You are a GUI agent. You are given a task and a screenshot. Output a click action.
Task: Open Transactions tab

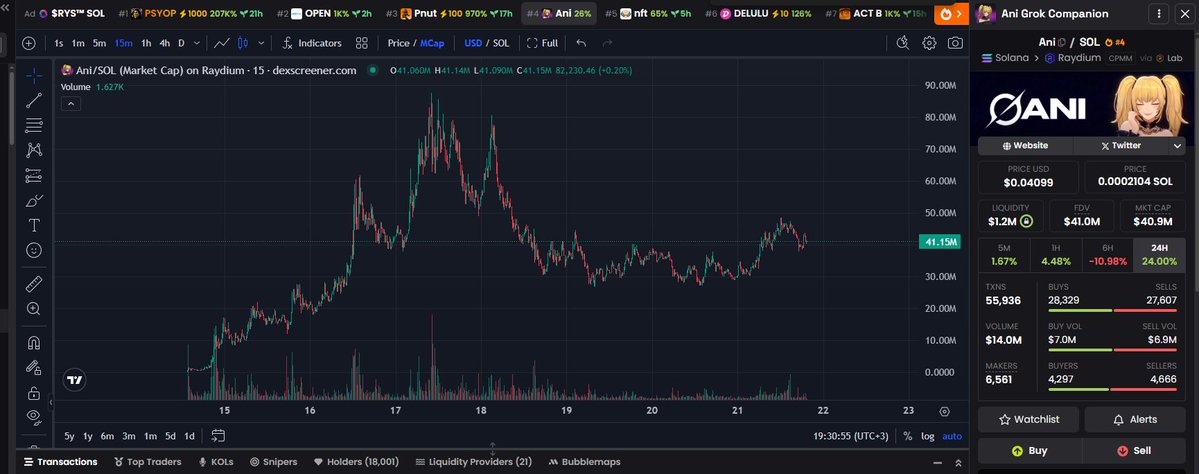(60, 462)
